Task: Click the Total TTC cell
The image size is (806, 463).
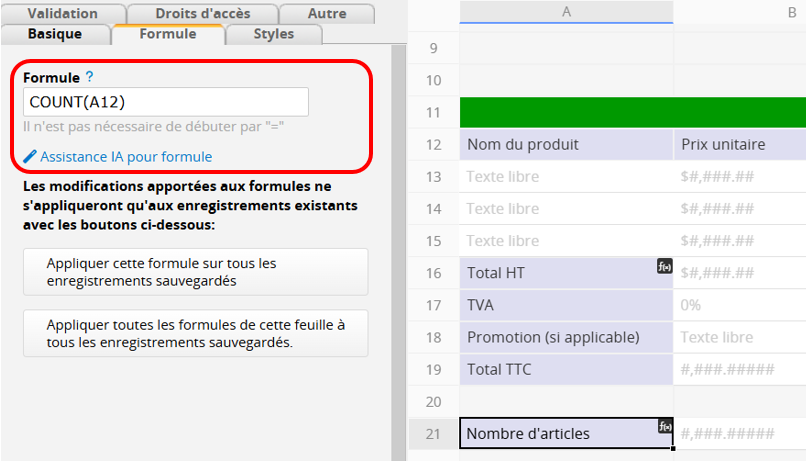Action: tap(566, 370)
